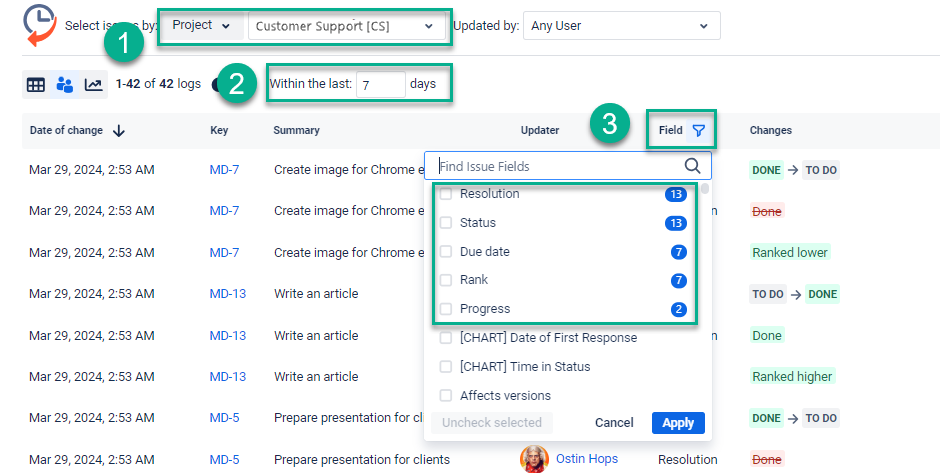Click Cancel in the field filter
The image size is (940, 473).
tap(614, 423)
